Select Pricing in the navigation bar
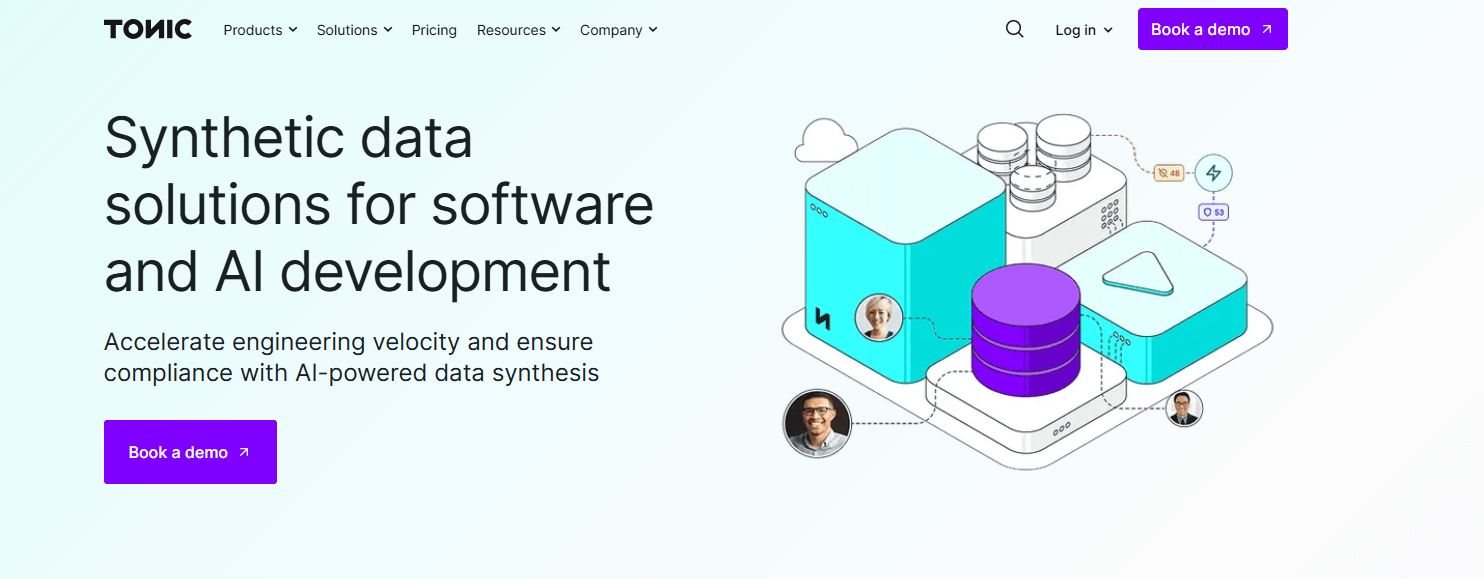The width and height of the screenshot is (1484, 579). (x=434, y=30)
